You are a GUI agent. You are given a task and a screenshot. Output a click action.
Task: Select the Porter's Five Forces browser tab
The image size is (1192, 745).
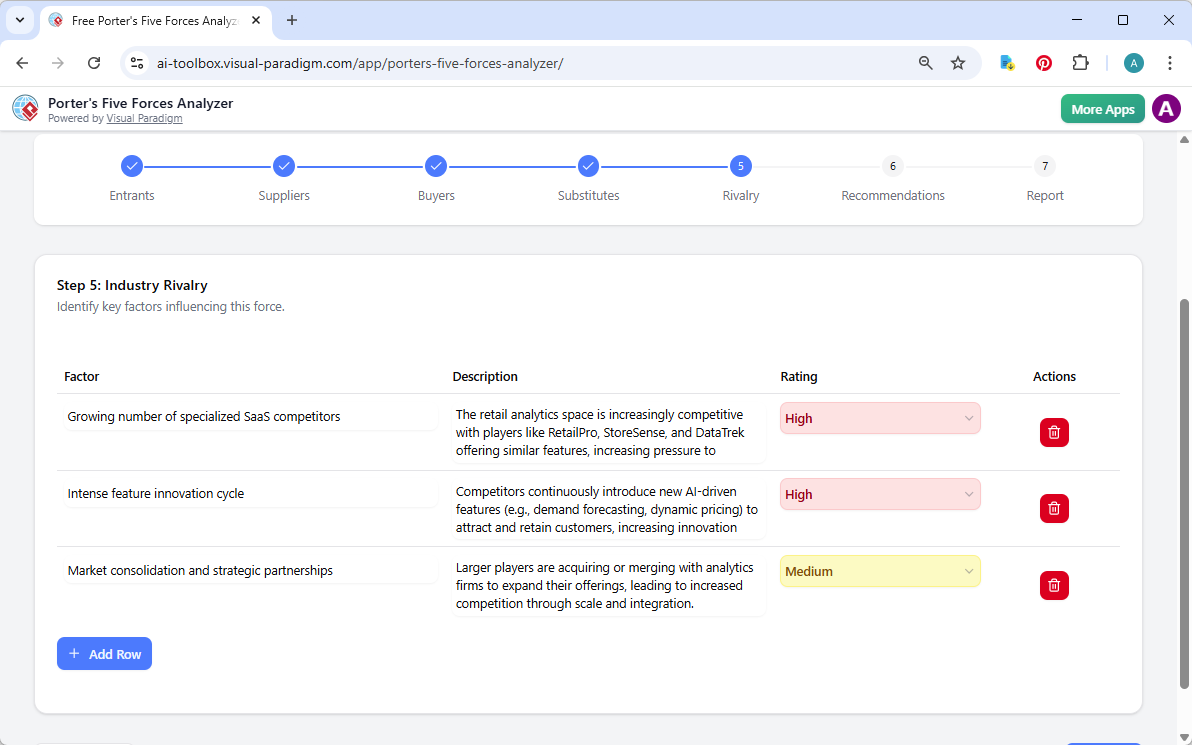click(x=148, y=20)
